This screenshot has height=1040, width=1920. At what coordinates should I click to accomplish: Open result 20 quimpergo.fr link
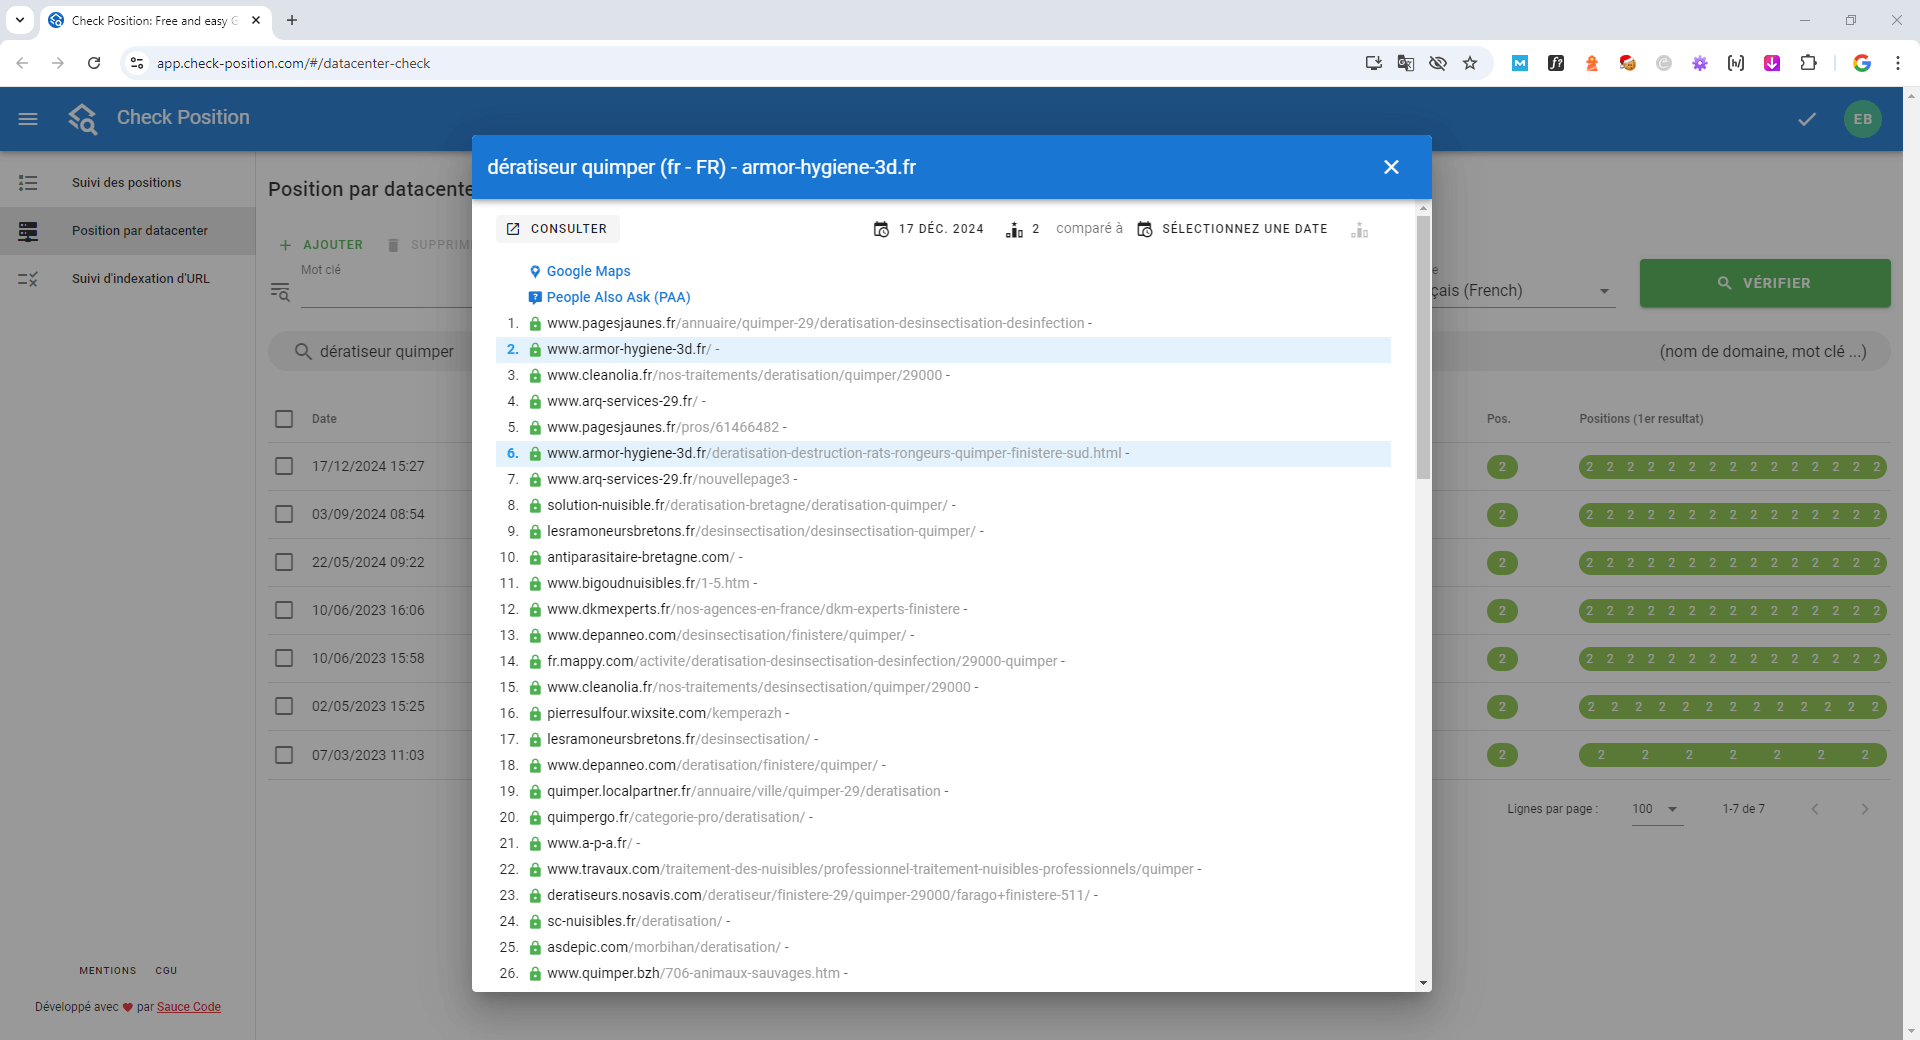pos(676,817)
